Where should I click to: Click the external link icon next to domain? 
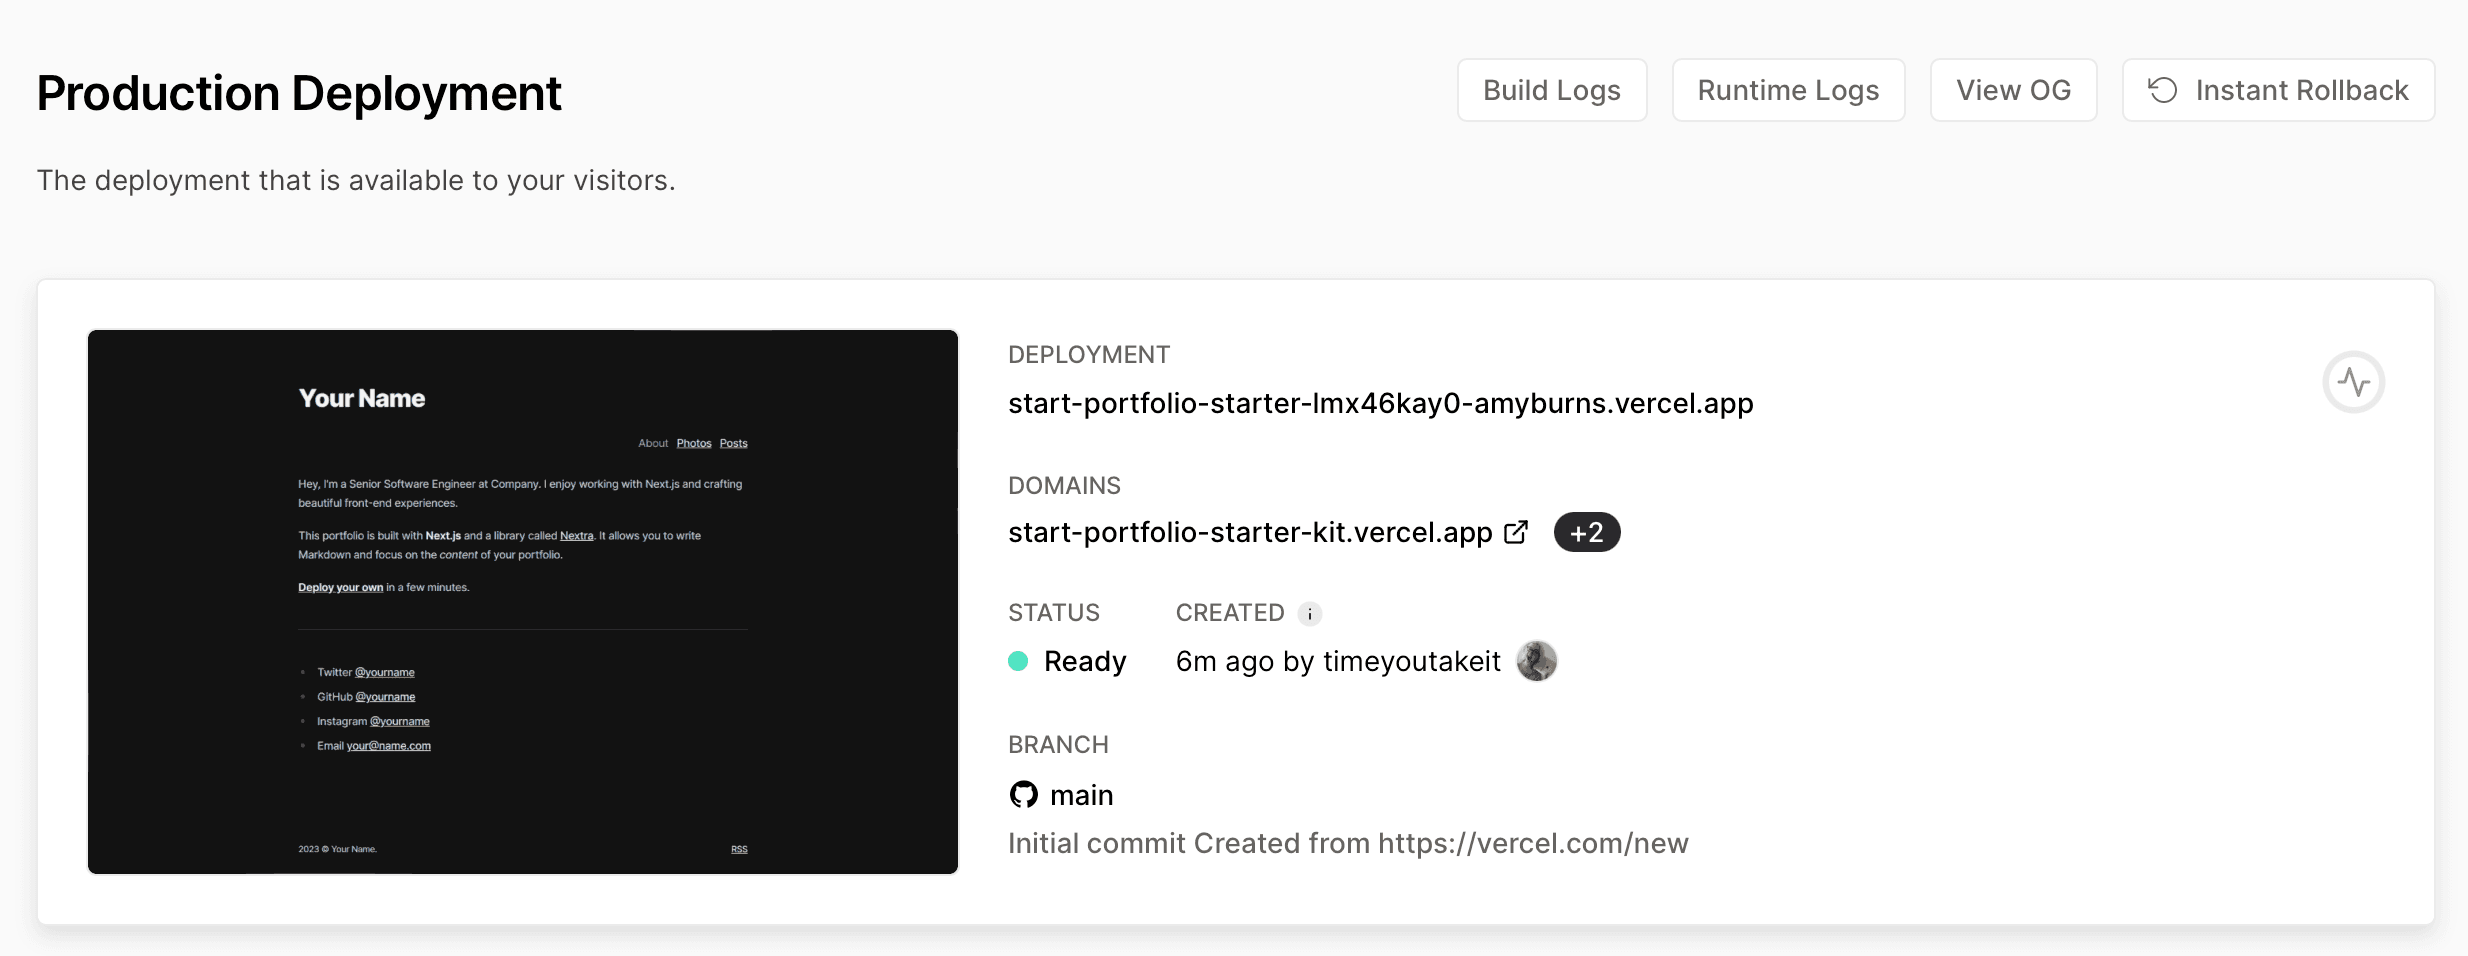click(x=1515, y=533)
